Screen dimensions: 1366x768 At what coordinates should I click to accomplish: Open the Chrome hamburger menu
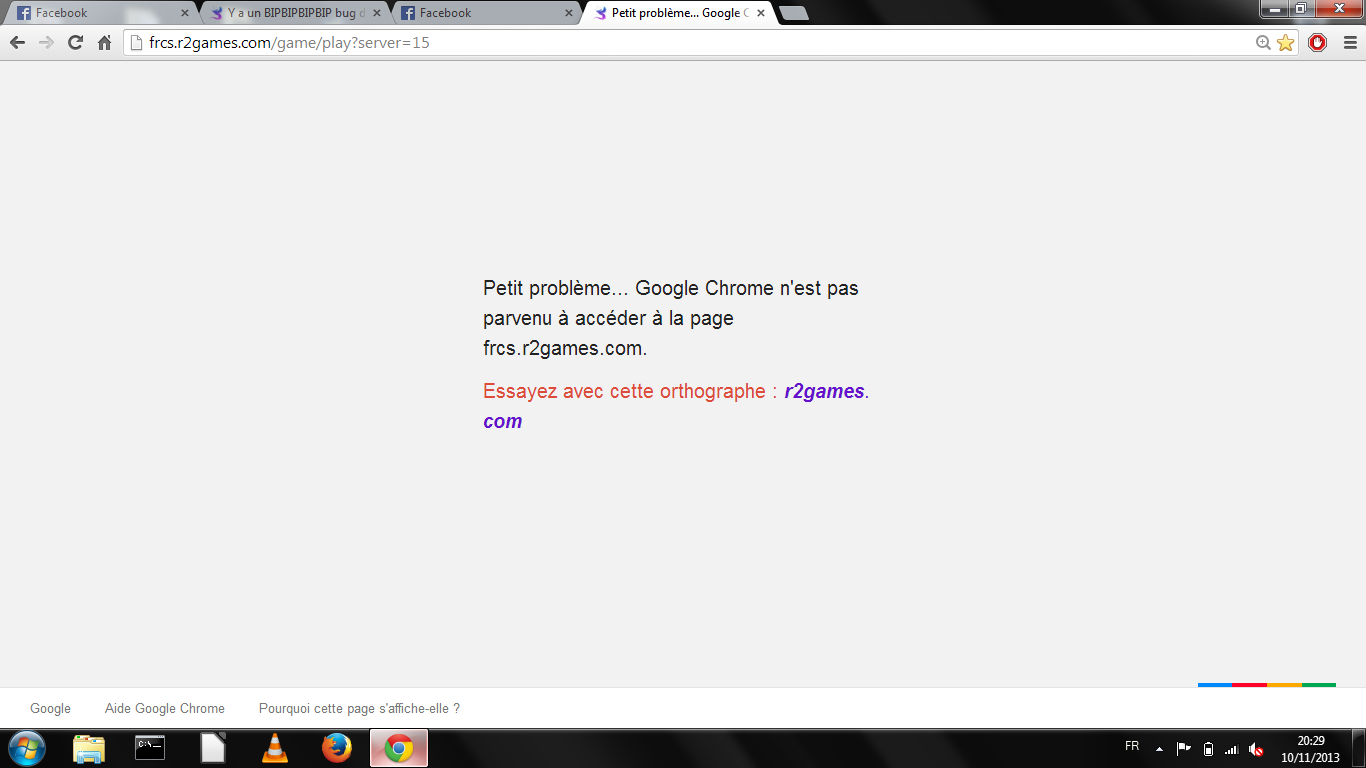(1349, 43)
